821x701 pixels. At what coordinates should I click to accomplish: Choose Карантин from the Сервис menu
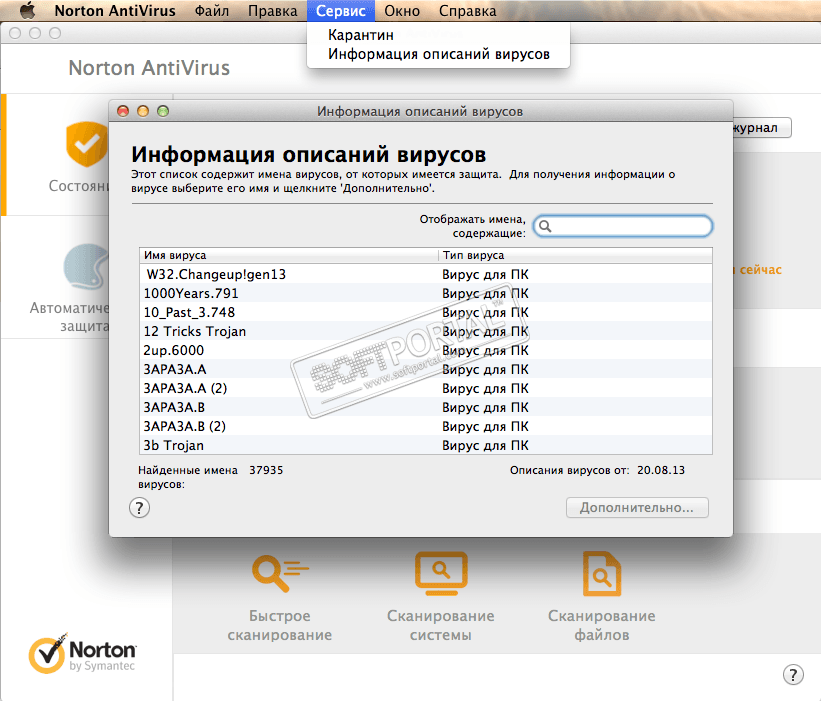(x=361, y=35)
